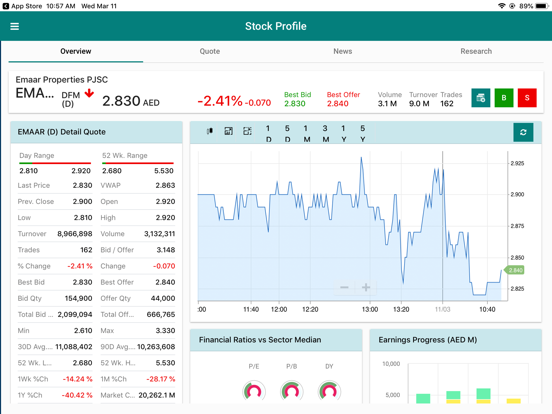Viewport: 552px width, 414px height.
Task: Click the Total Bid value 2,099,094
Action: [x=75, y=314]
